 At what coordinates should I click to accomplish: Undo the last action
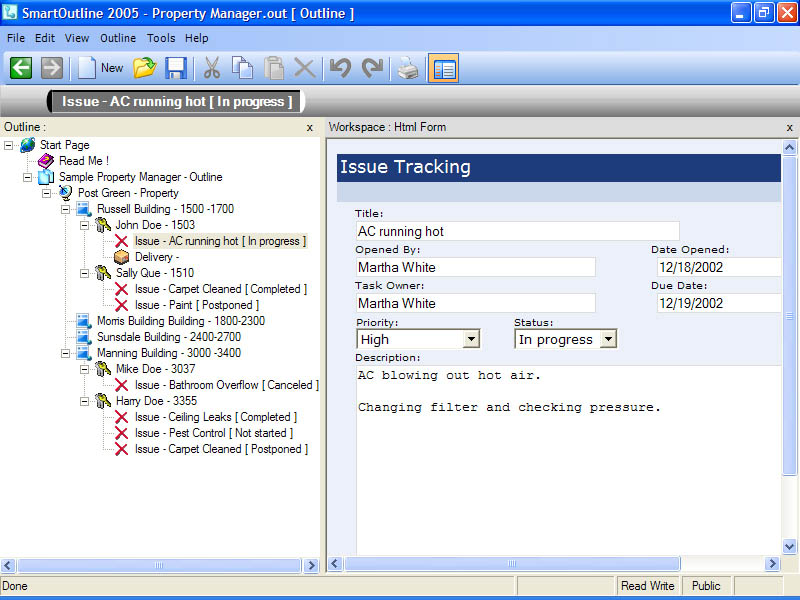340,68
